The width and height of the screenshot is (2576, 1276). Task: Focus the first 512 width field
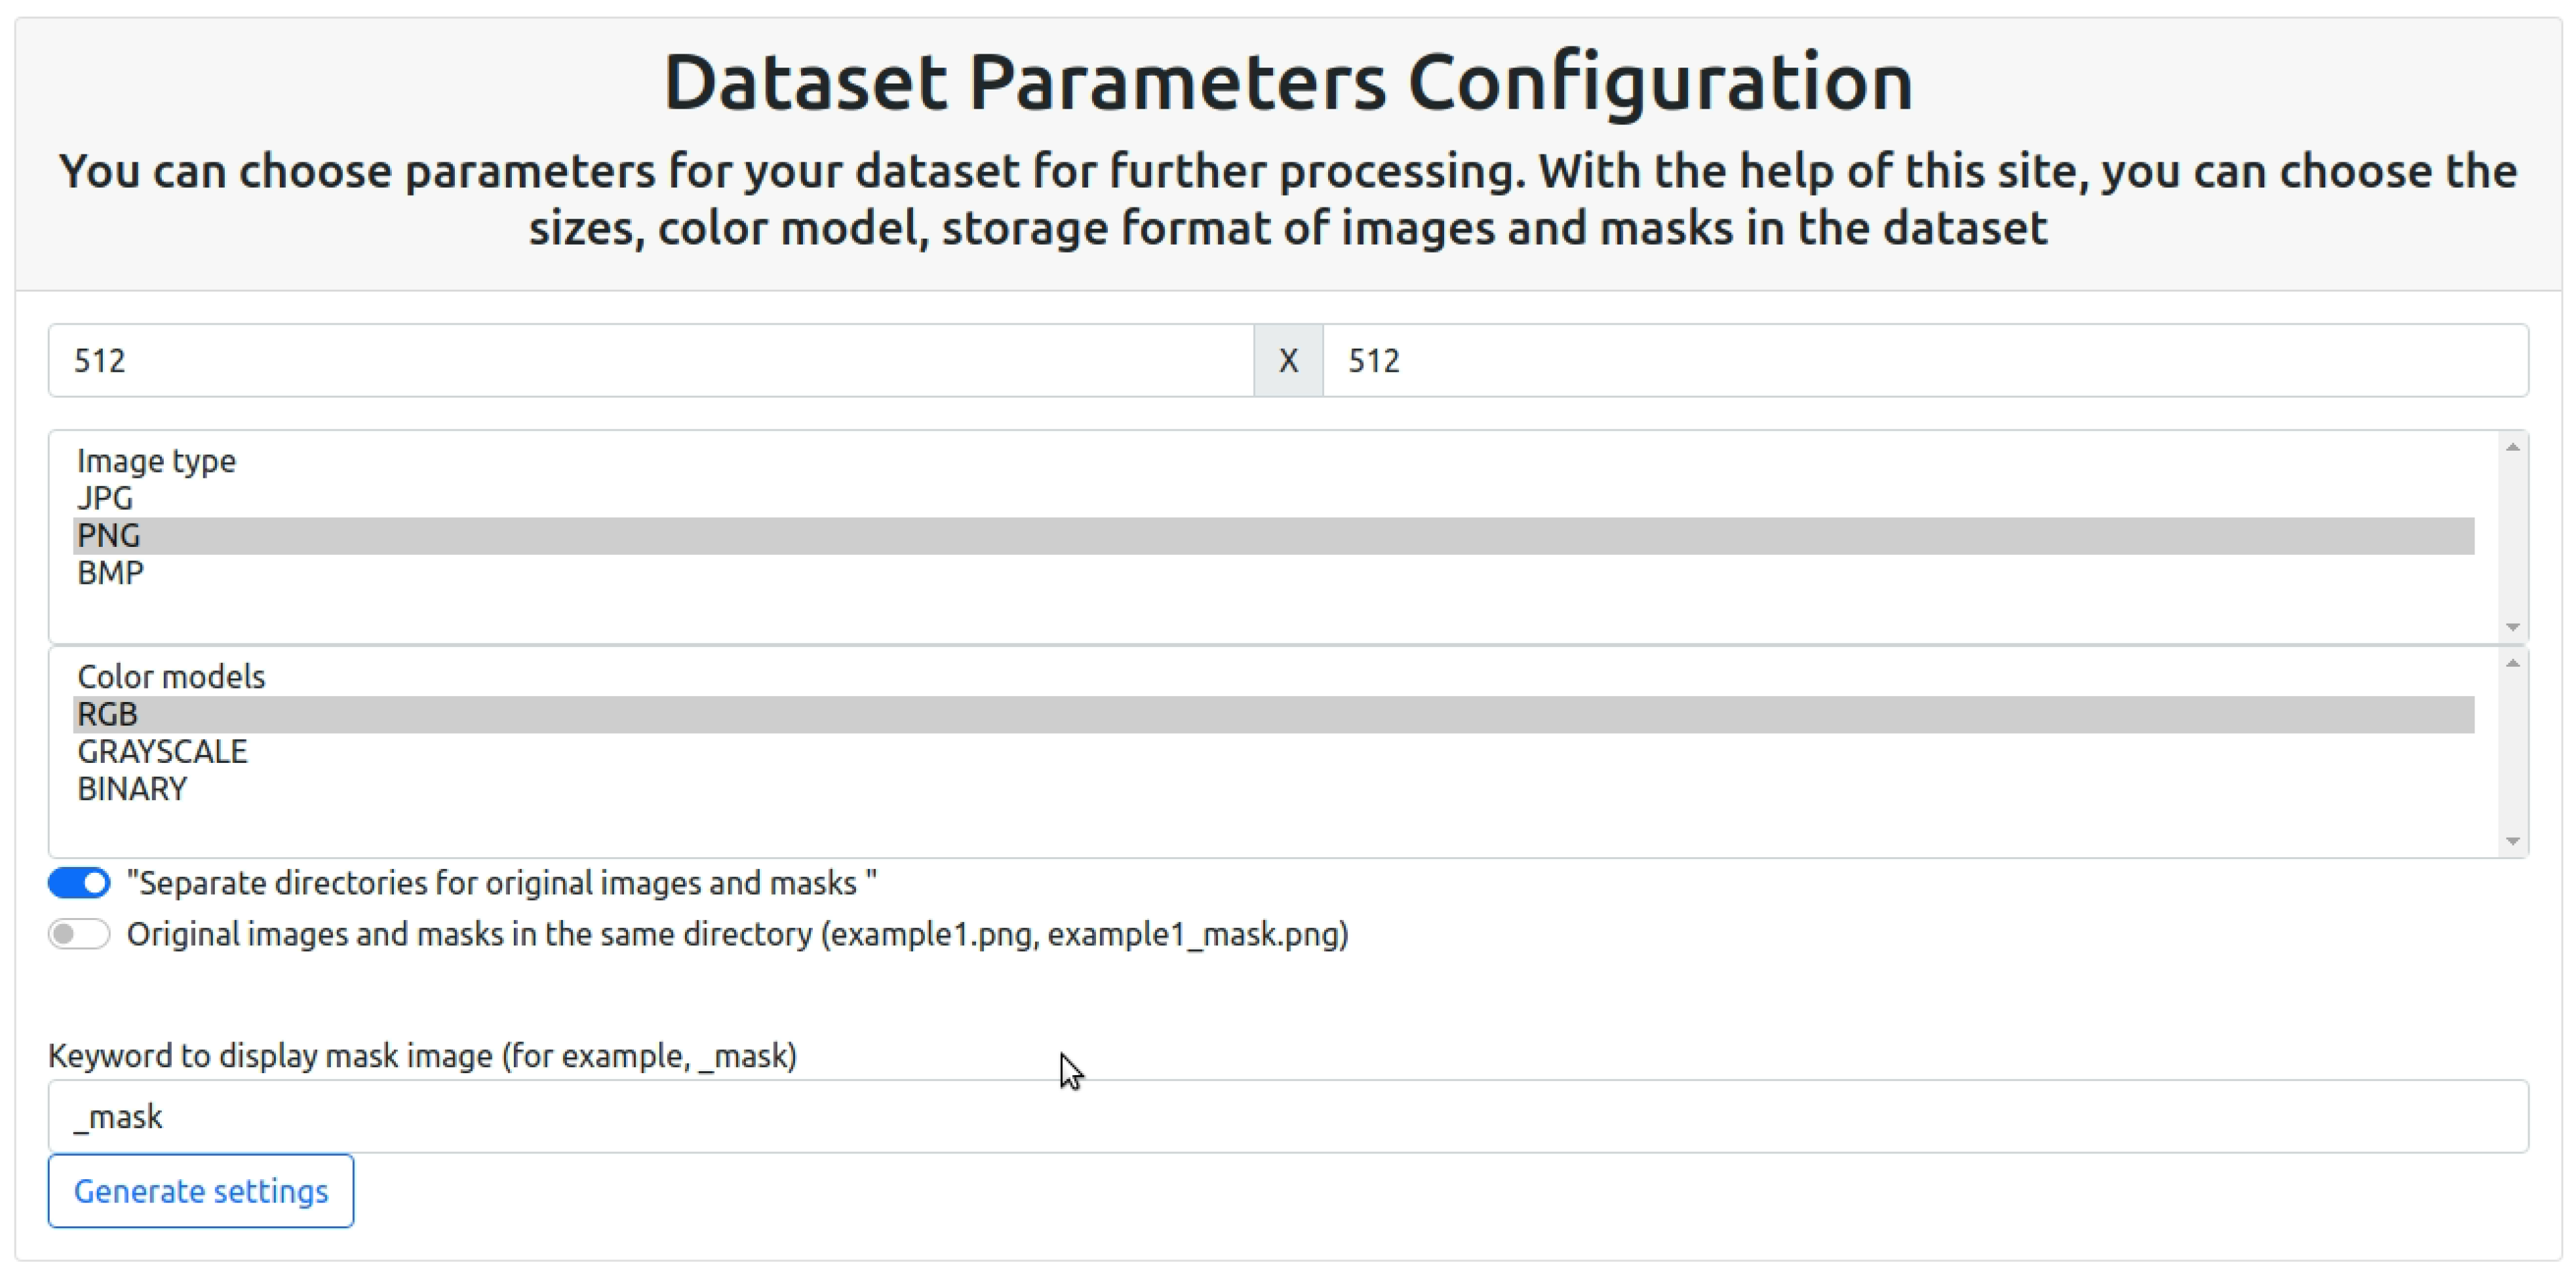[650, 360]
